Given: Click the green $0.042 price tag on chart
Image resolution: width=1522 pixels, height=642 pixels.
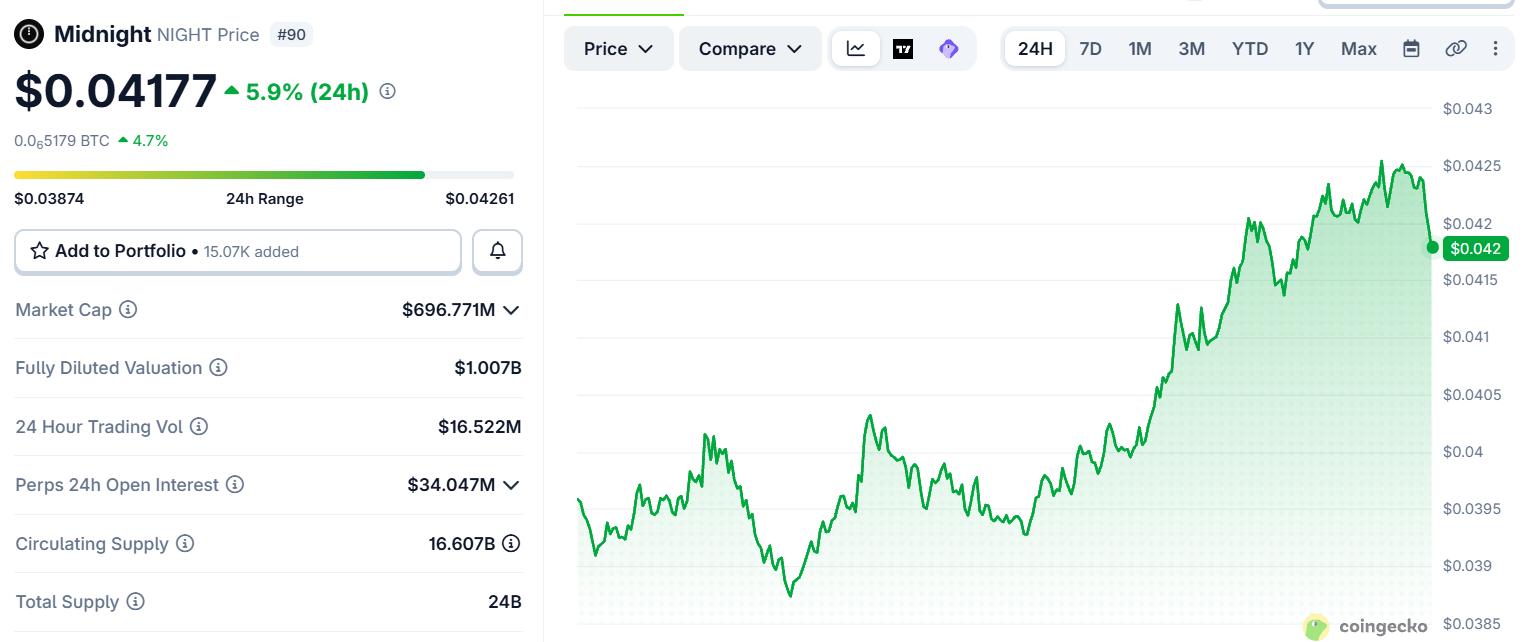Looking at the screenshot, I should pos(1476,248).
